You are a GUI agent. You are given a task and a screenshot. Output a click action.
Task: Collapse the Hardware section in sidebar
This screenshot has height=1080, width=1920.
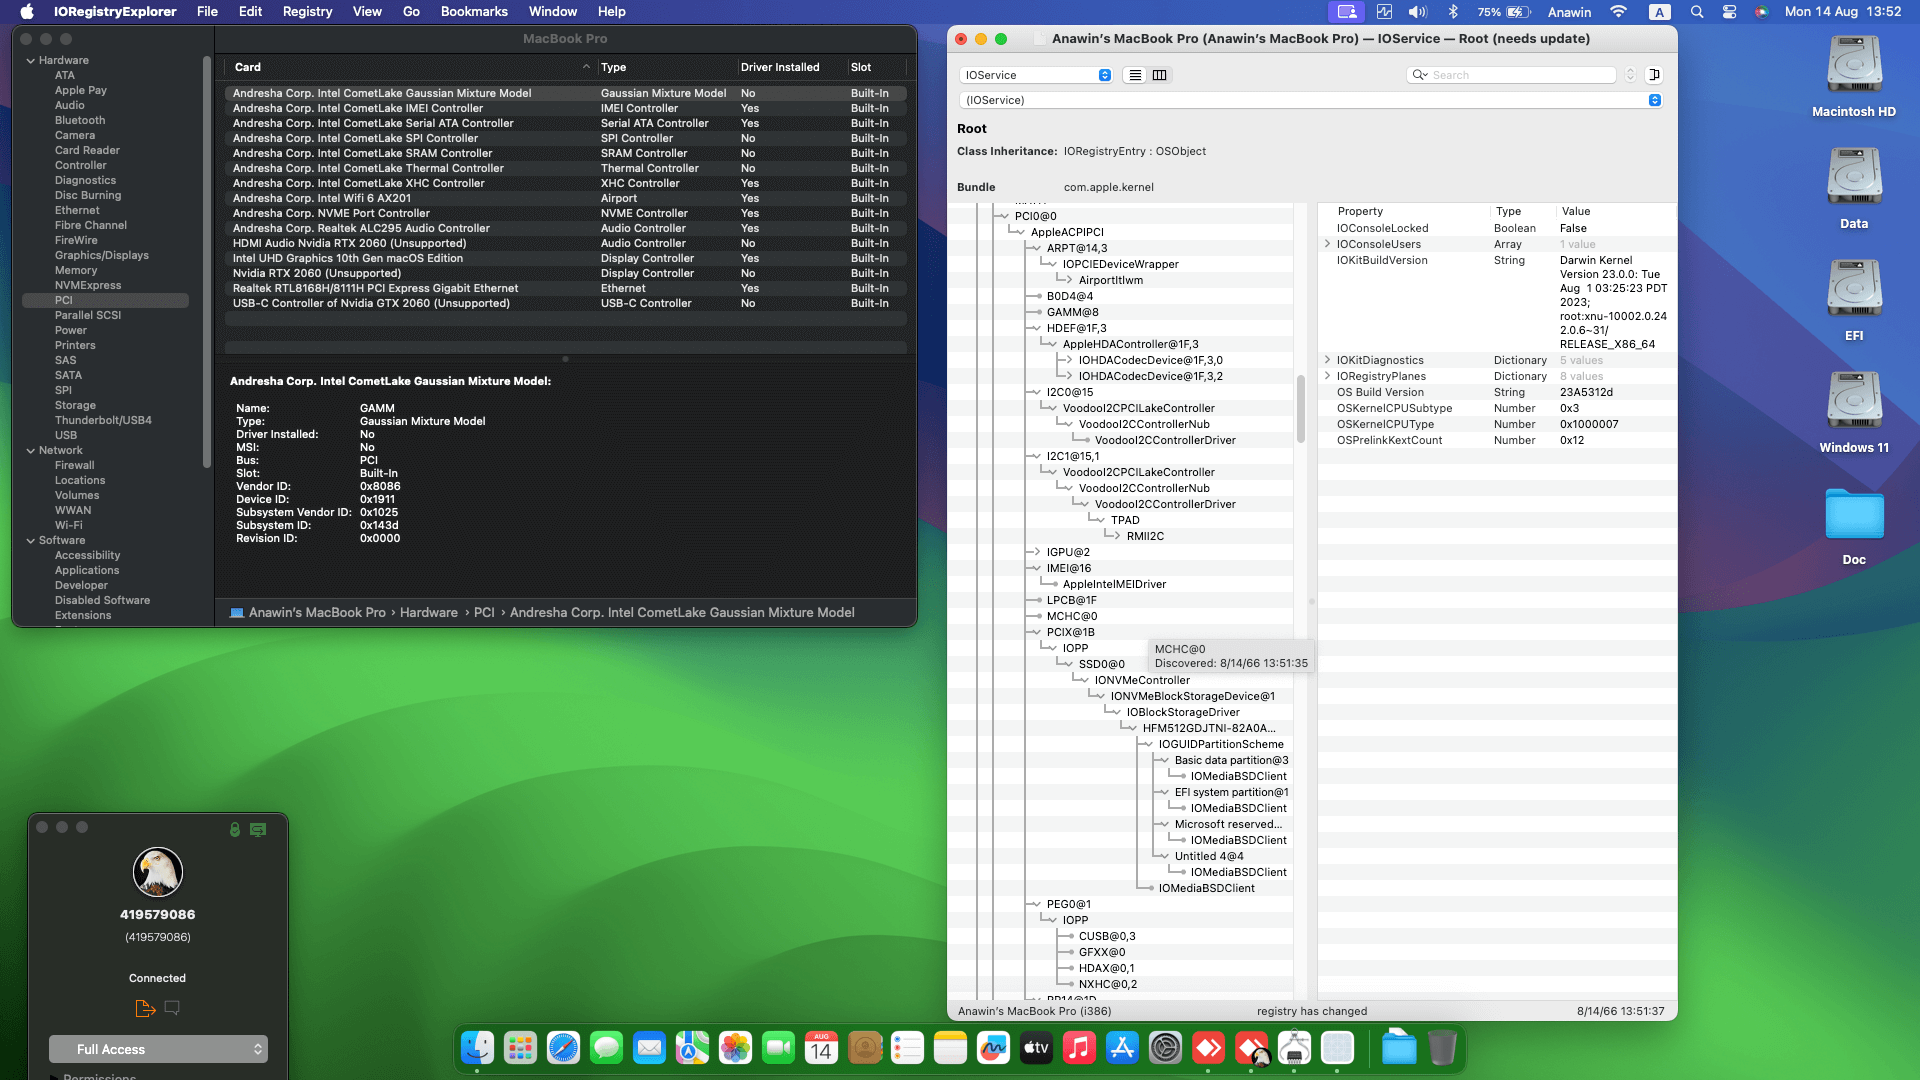coord(31,61)
